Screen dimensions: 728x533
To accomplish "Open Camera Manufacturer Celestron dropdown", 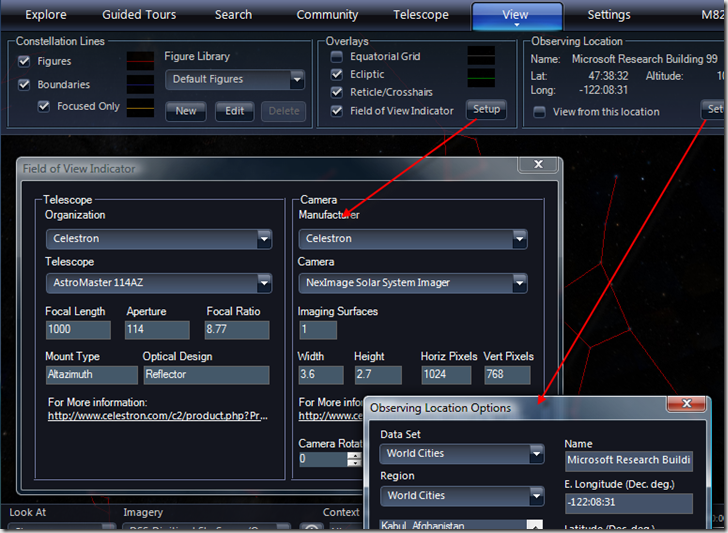I will click(413, 239).
